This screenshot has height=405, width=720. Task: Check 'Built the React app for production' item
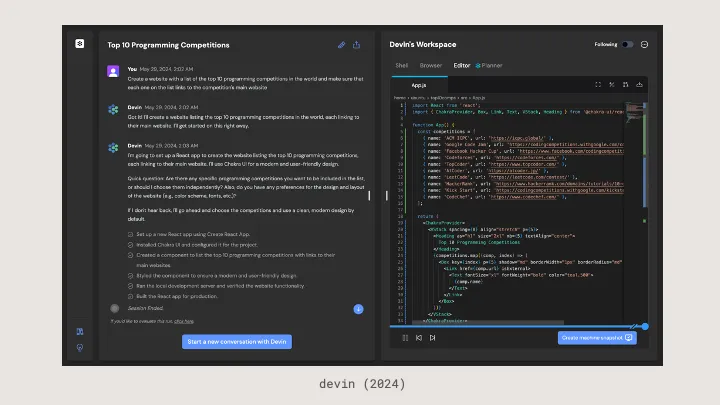(x=130, y=297)
